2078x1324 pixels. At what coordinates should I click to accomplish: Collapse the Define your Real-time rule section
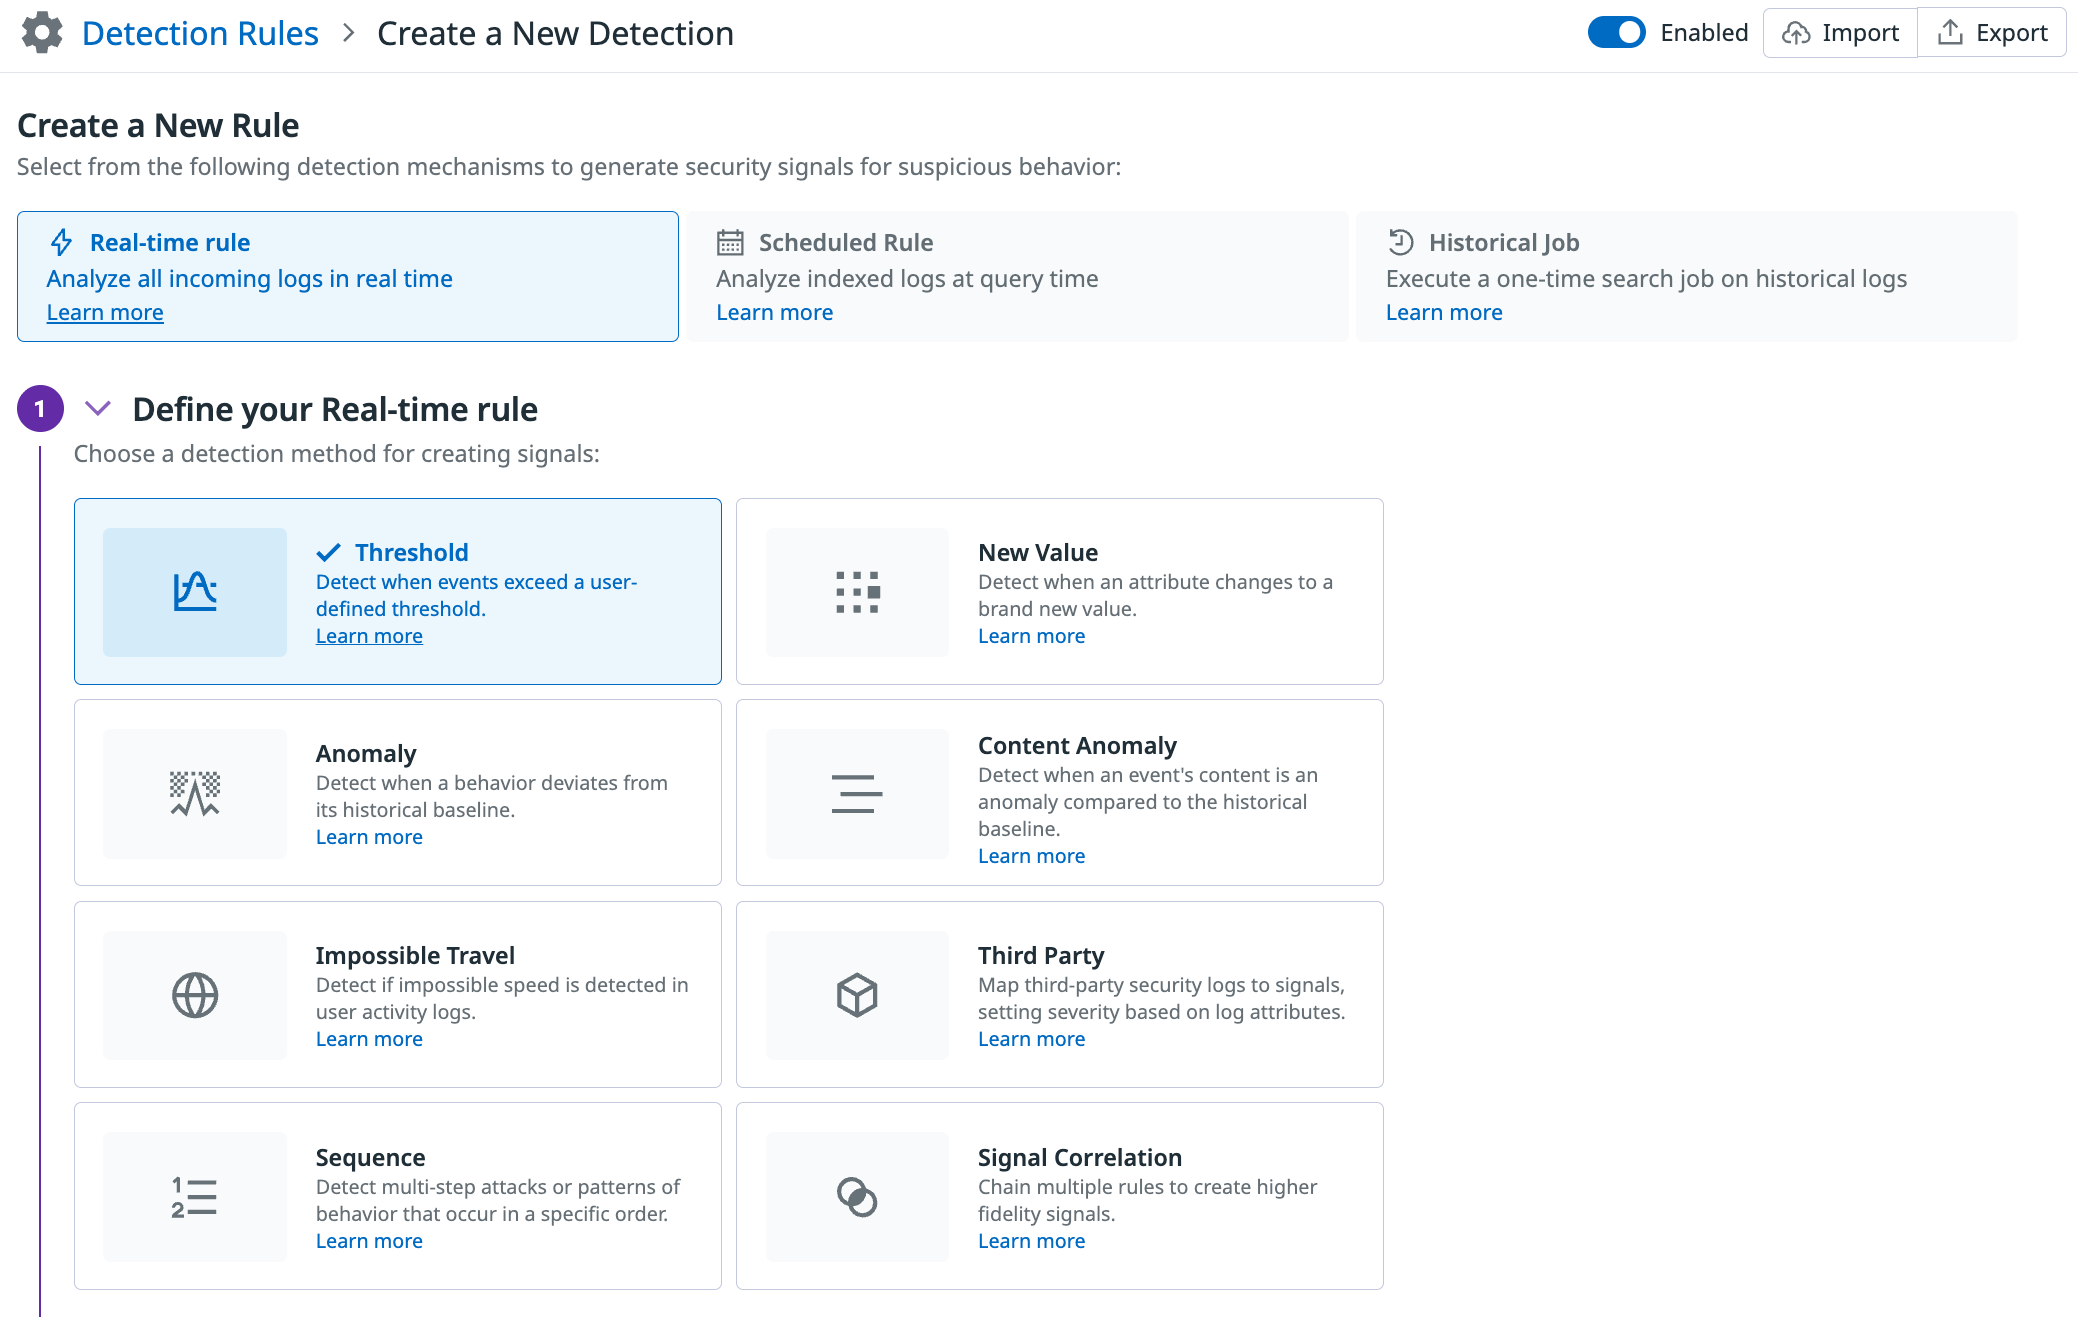pyautogui.click(x=97, y=408)
